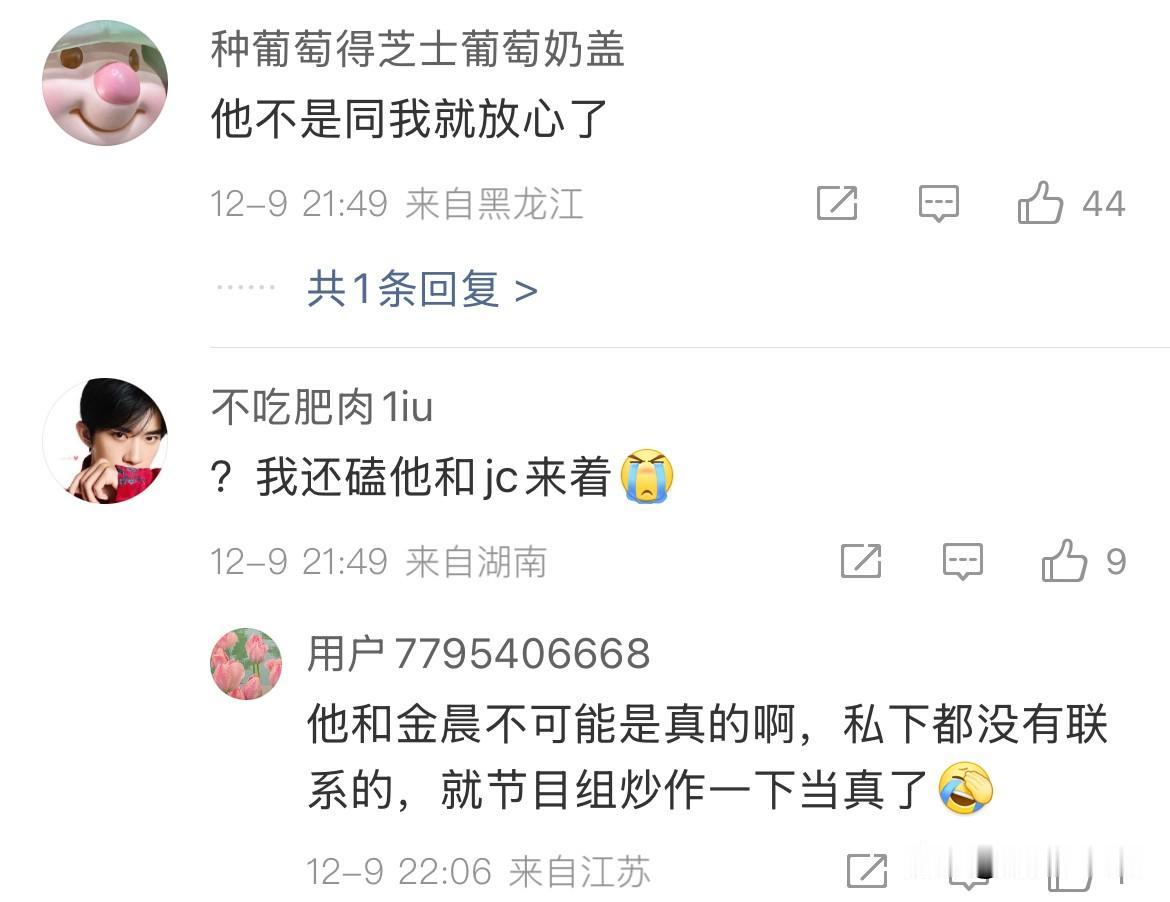Tap the repost icon on the 江苏 reply
Screen dimensions: 1170x902
(867, 870)
